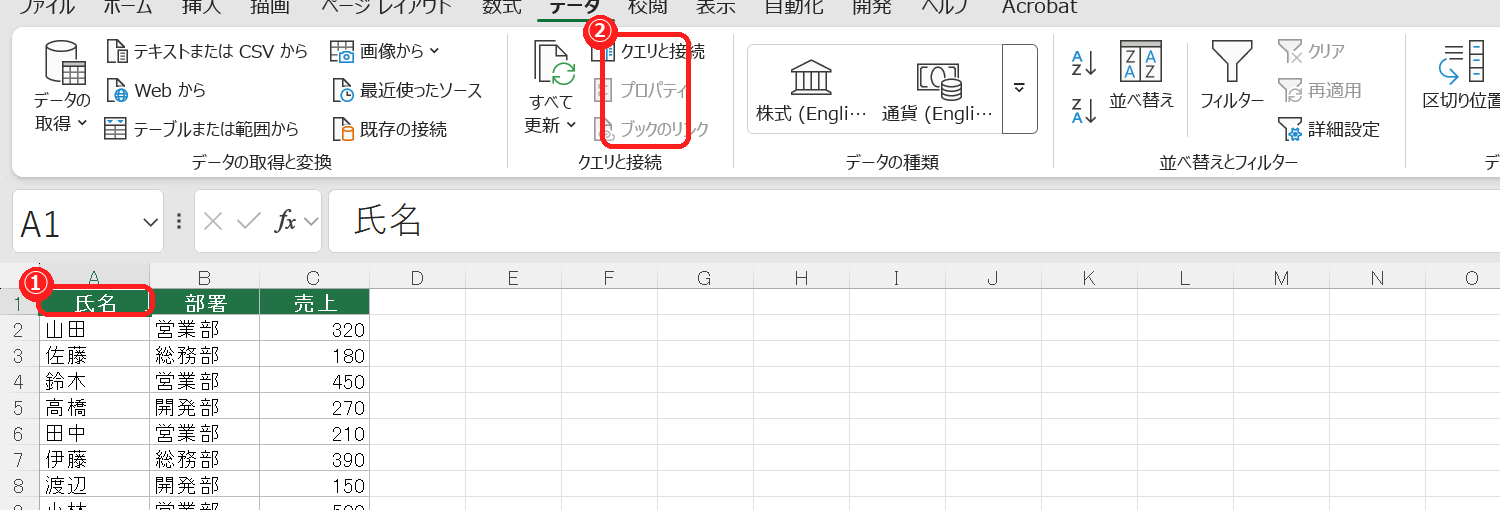Select the cell with 田中
This screenshot has height=510, width=1500.
click(x=95, y=433)
